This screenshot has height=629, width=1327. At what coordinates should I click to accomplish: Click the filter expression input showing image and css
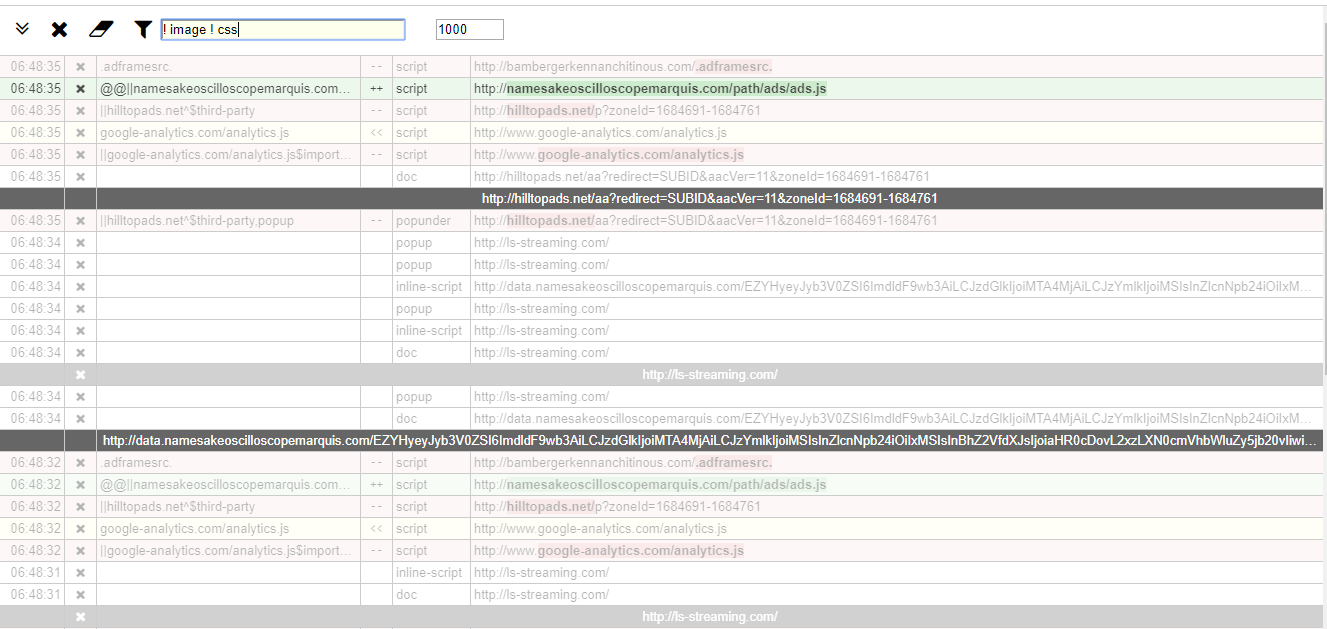tap(281, 29)
